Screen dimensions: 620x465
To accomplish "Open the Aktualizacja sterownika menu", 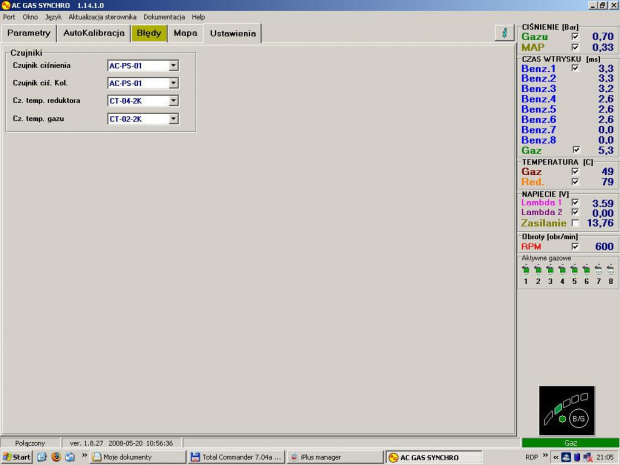I will pos(102,17).
